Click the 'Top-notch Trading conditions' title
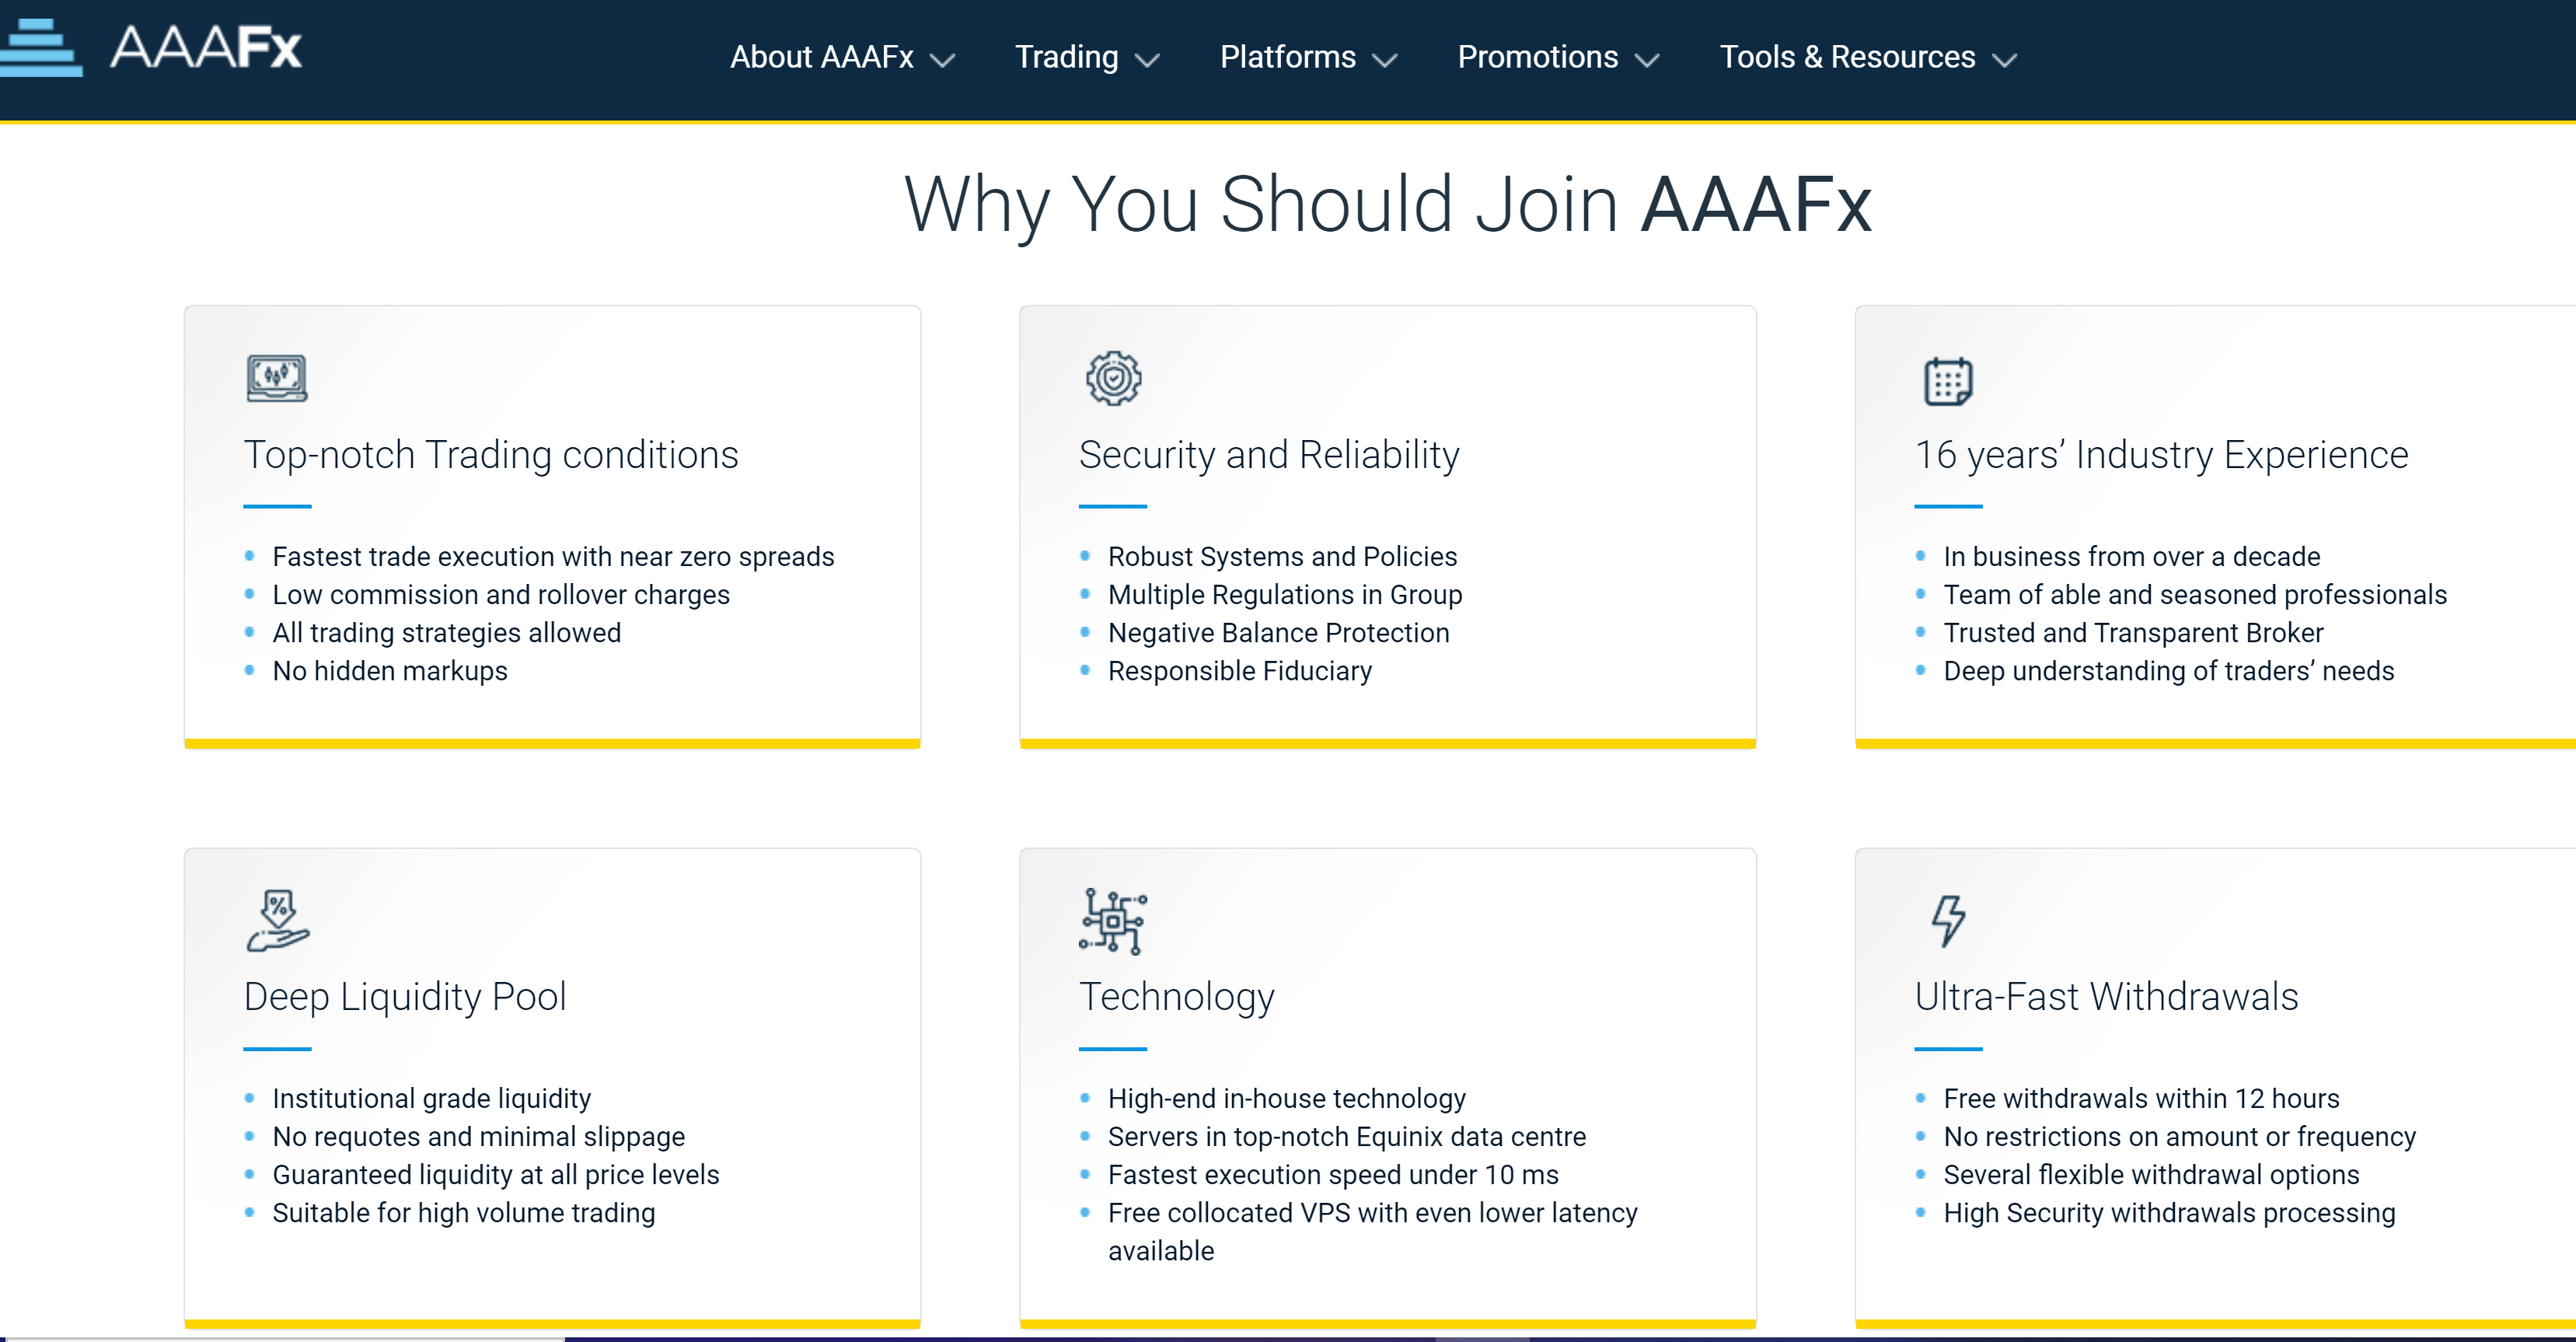 [x=491, y=455]
